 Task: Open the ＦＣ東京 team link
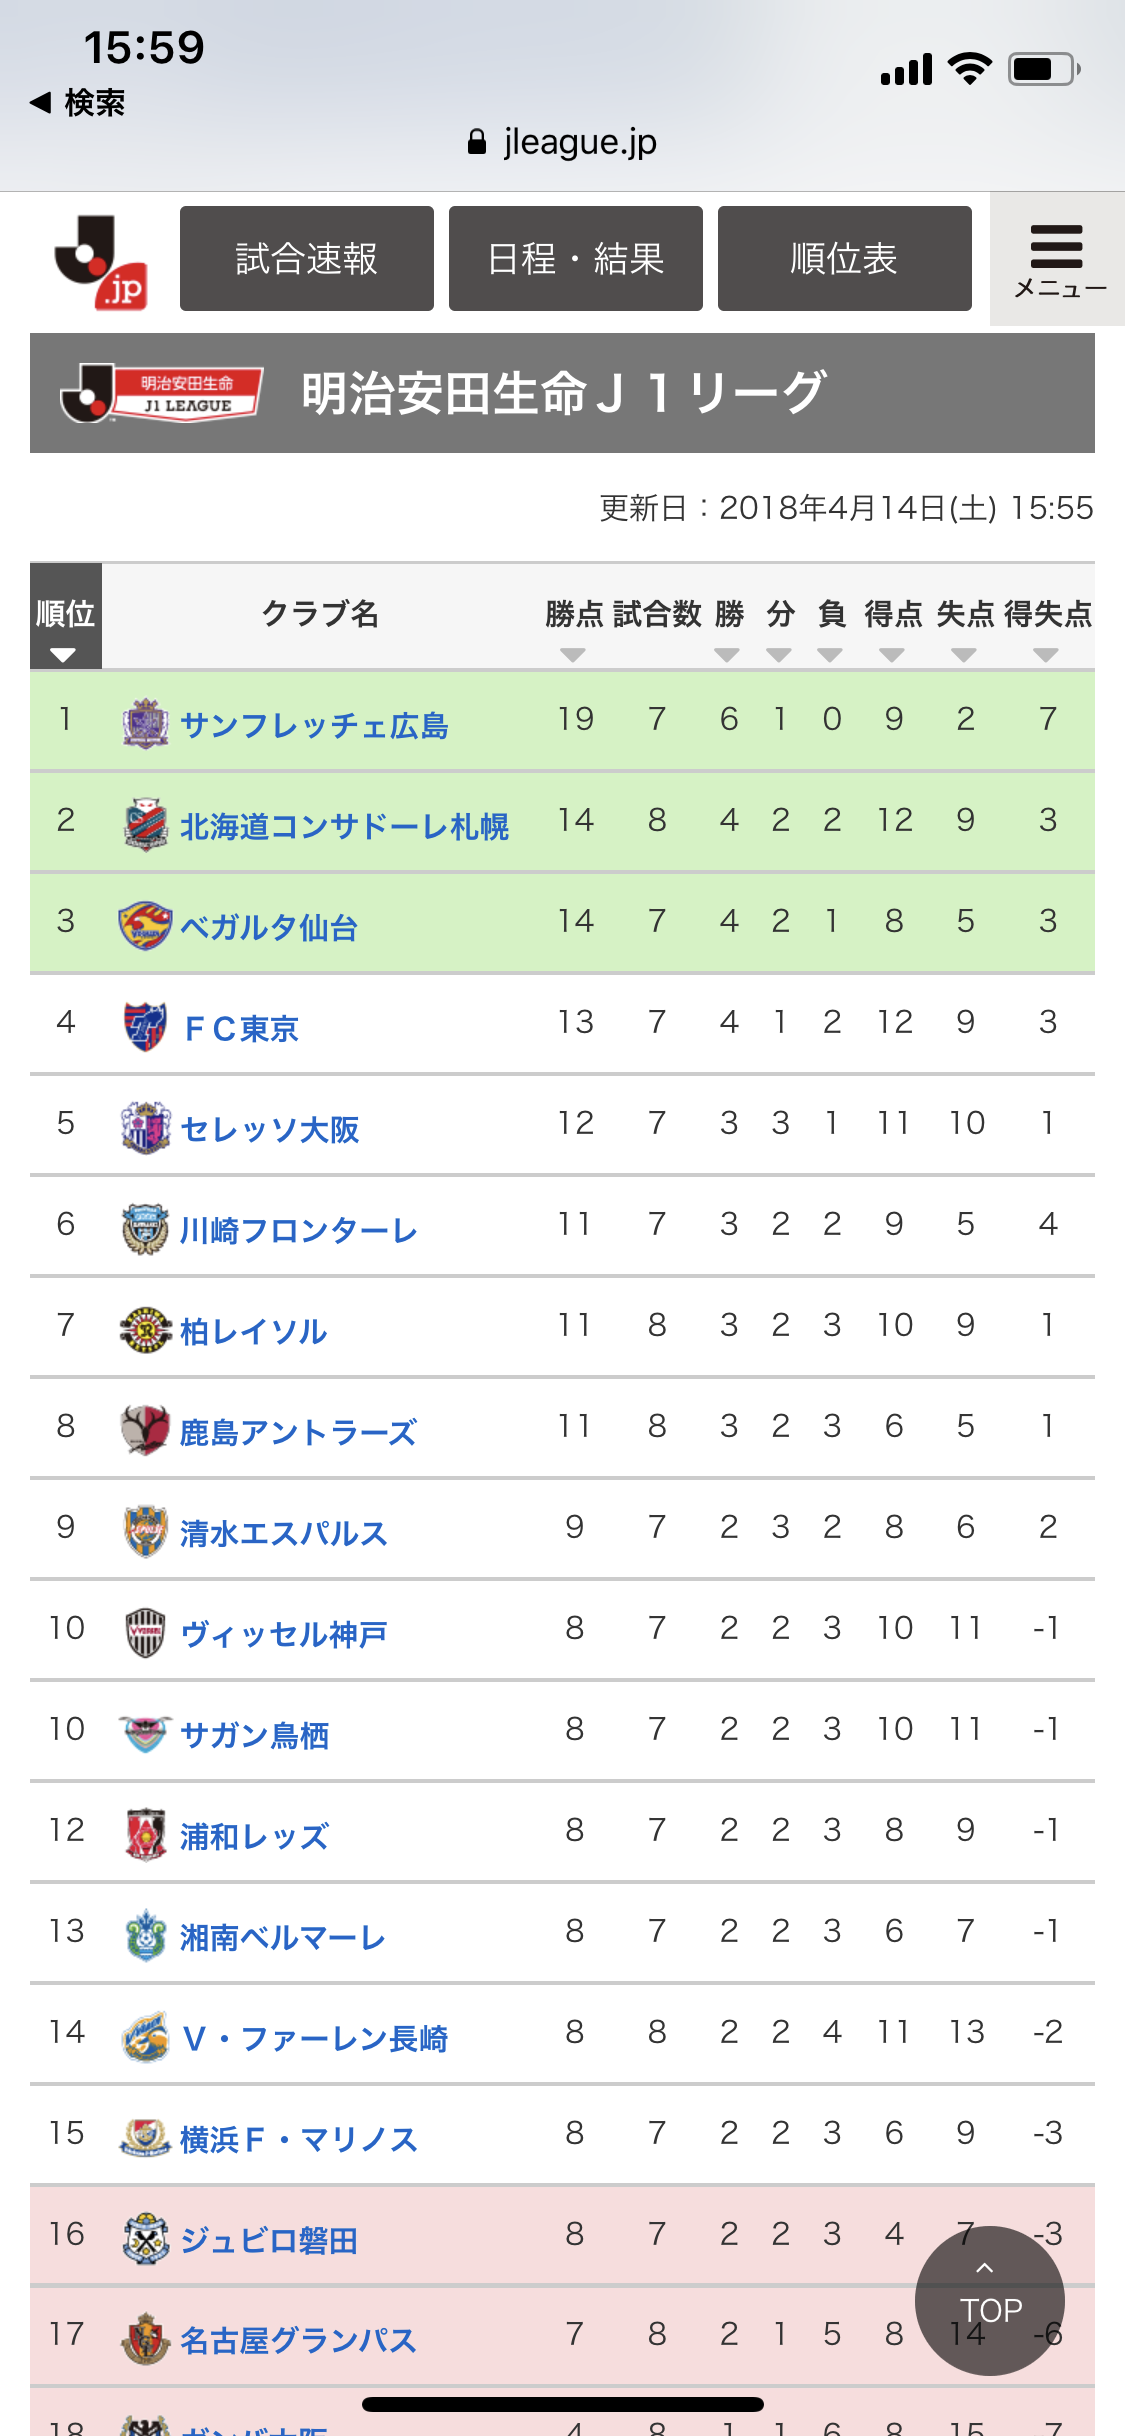point(241,1028)
